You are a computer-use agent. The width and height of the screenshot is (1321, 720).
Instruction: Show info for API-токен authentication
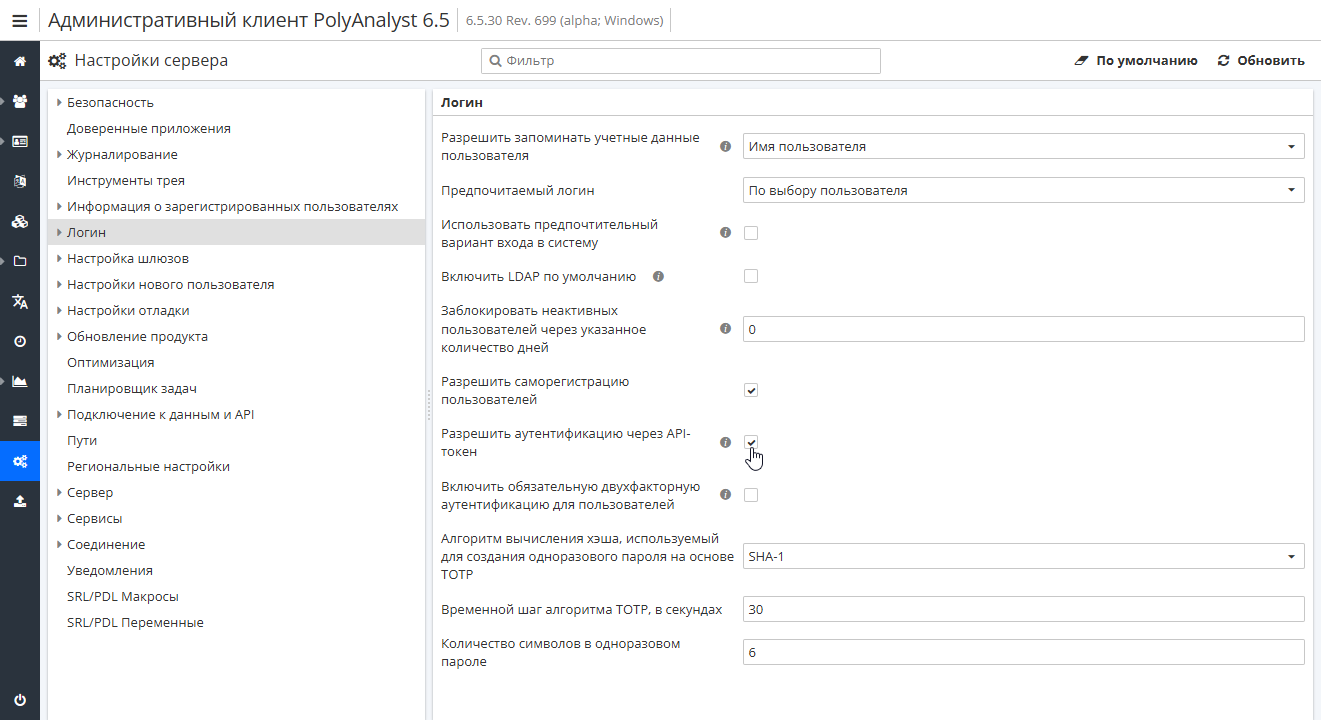726,442
